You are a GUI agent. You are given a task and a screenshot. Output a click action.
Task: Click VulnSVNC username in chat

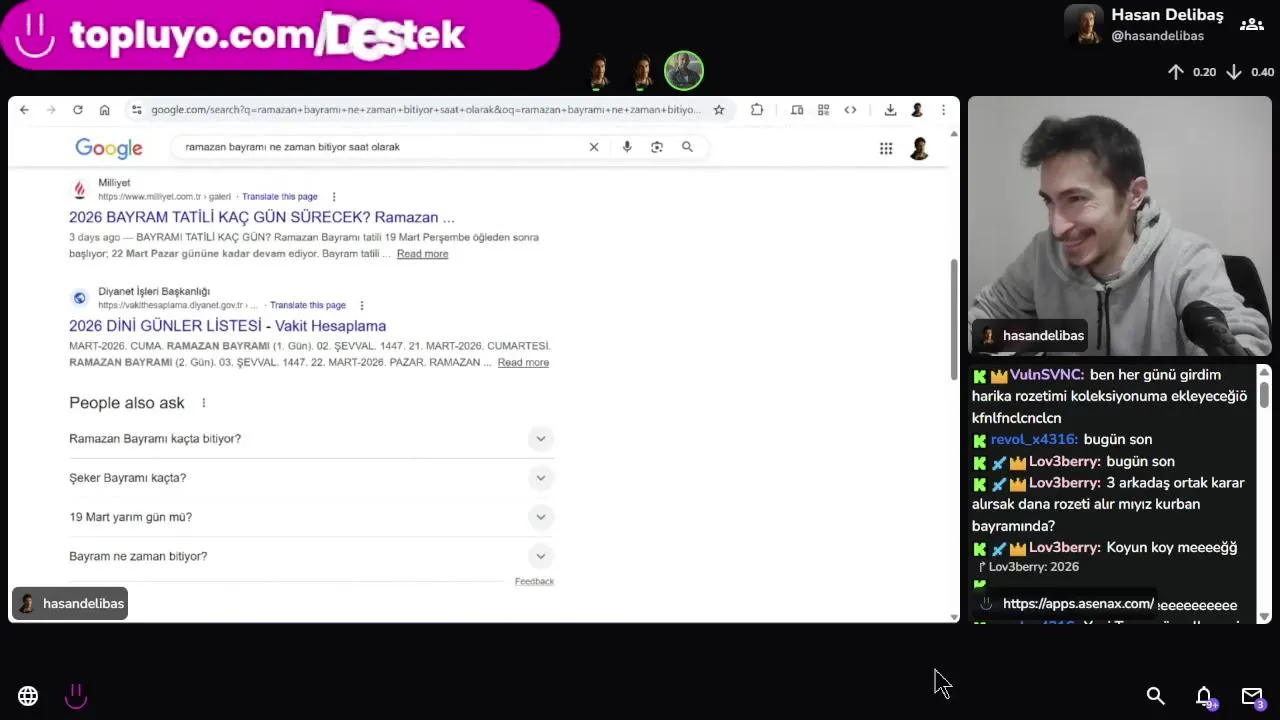tap(1047, 375)
